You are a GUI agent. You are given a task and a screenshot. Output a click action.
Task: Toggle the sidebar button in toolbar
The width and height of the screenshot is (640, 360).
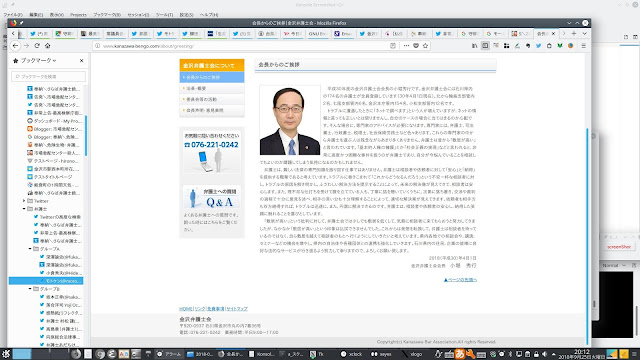485,46
